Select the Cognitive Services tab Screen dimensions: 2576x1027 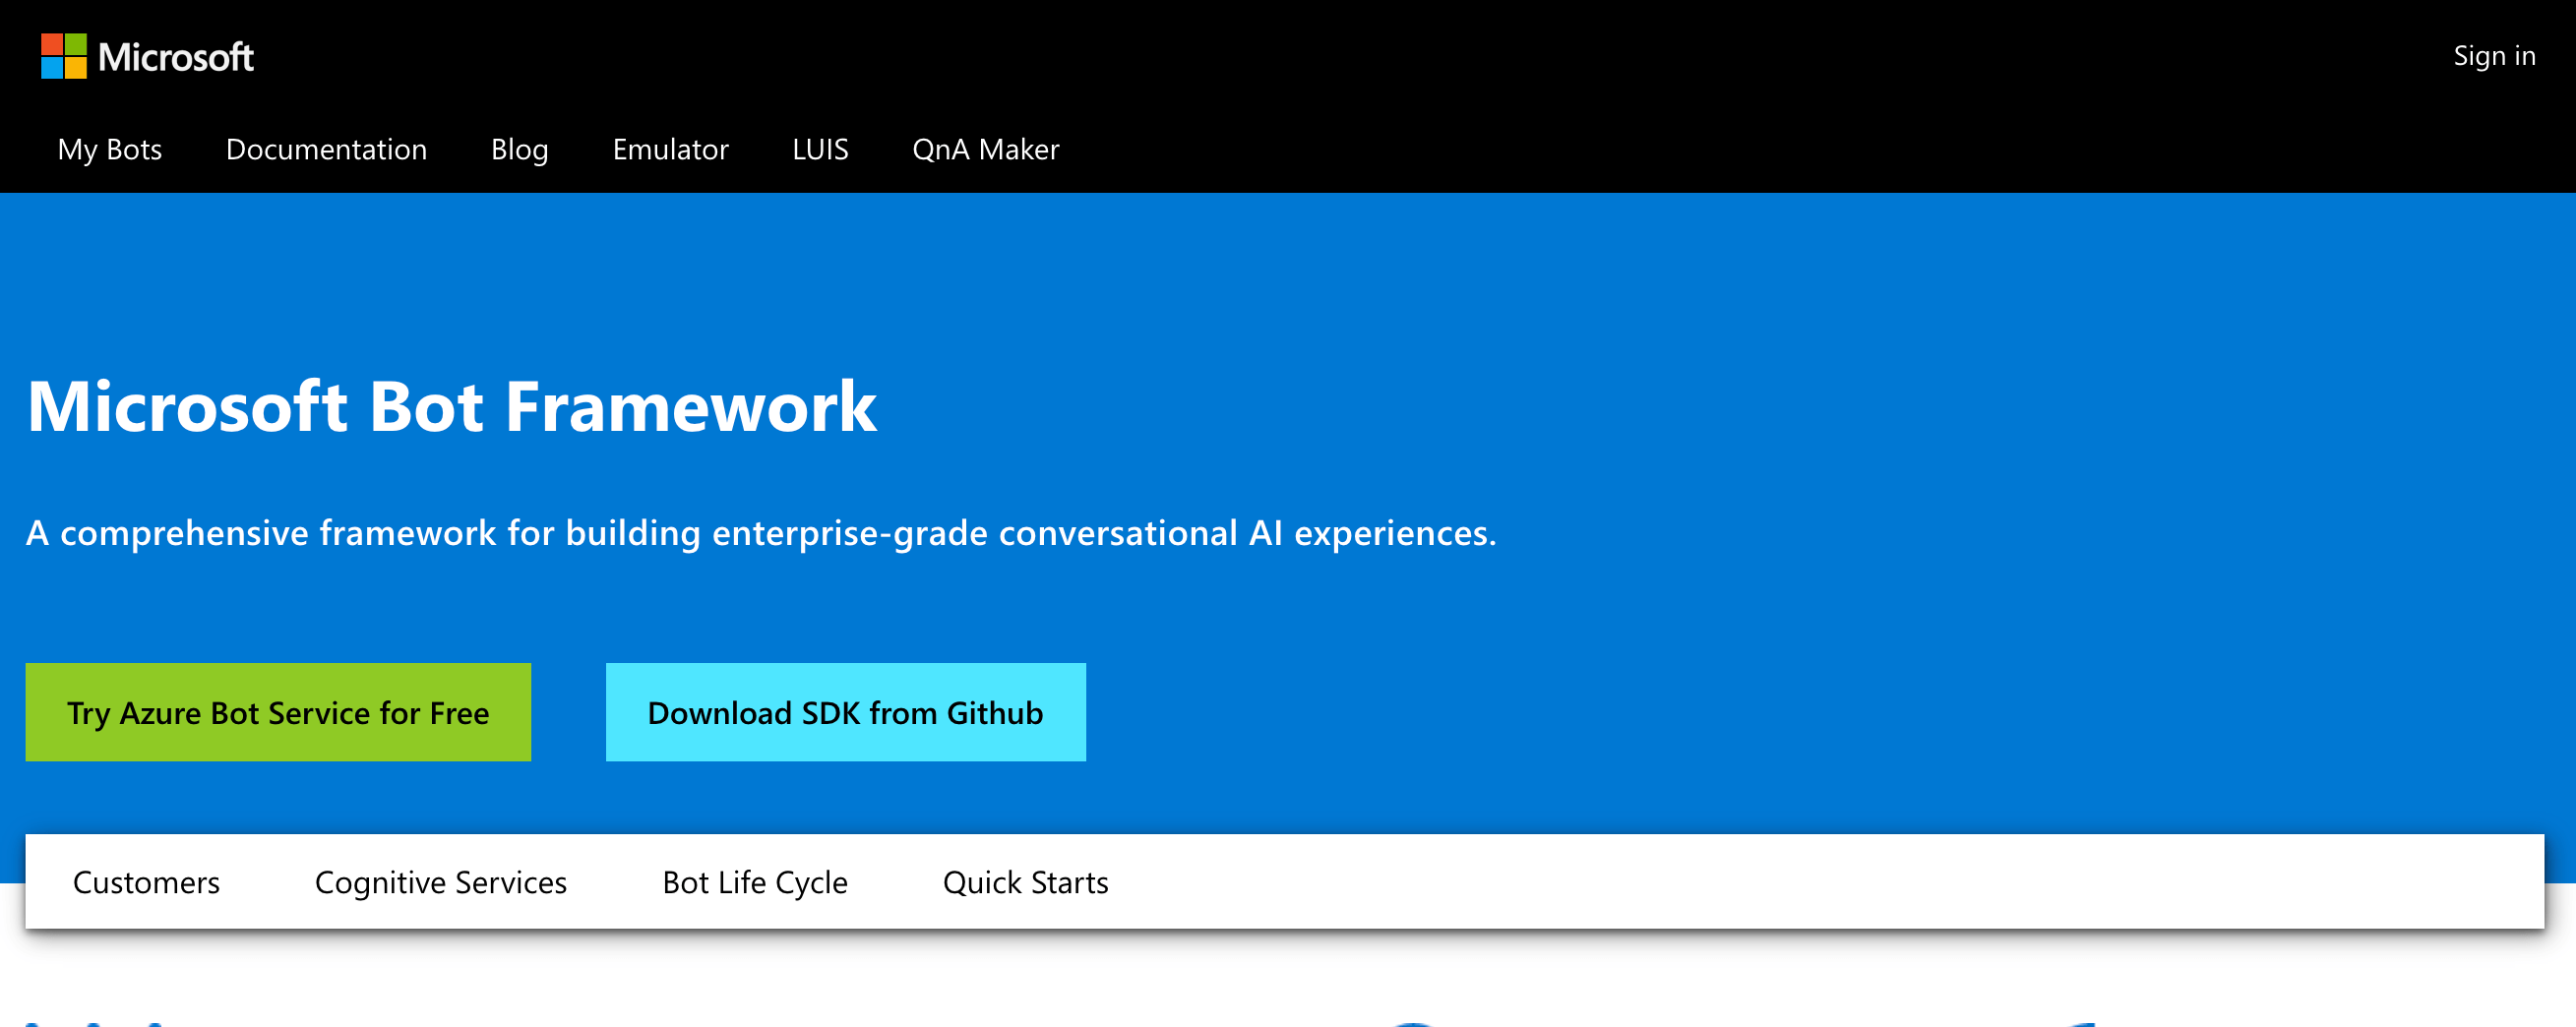coord(440,882)
